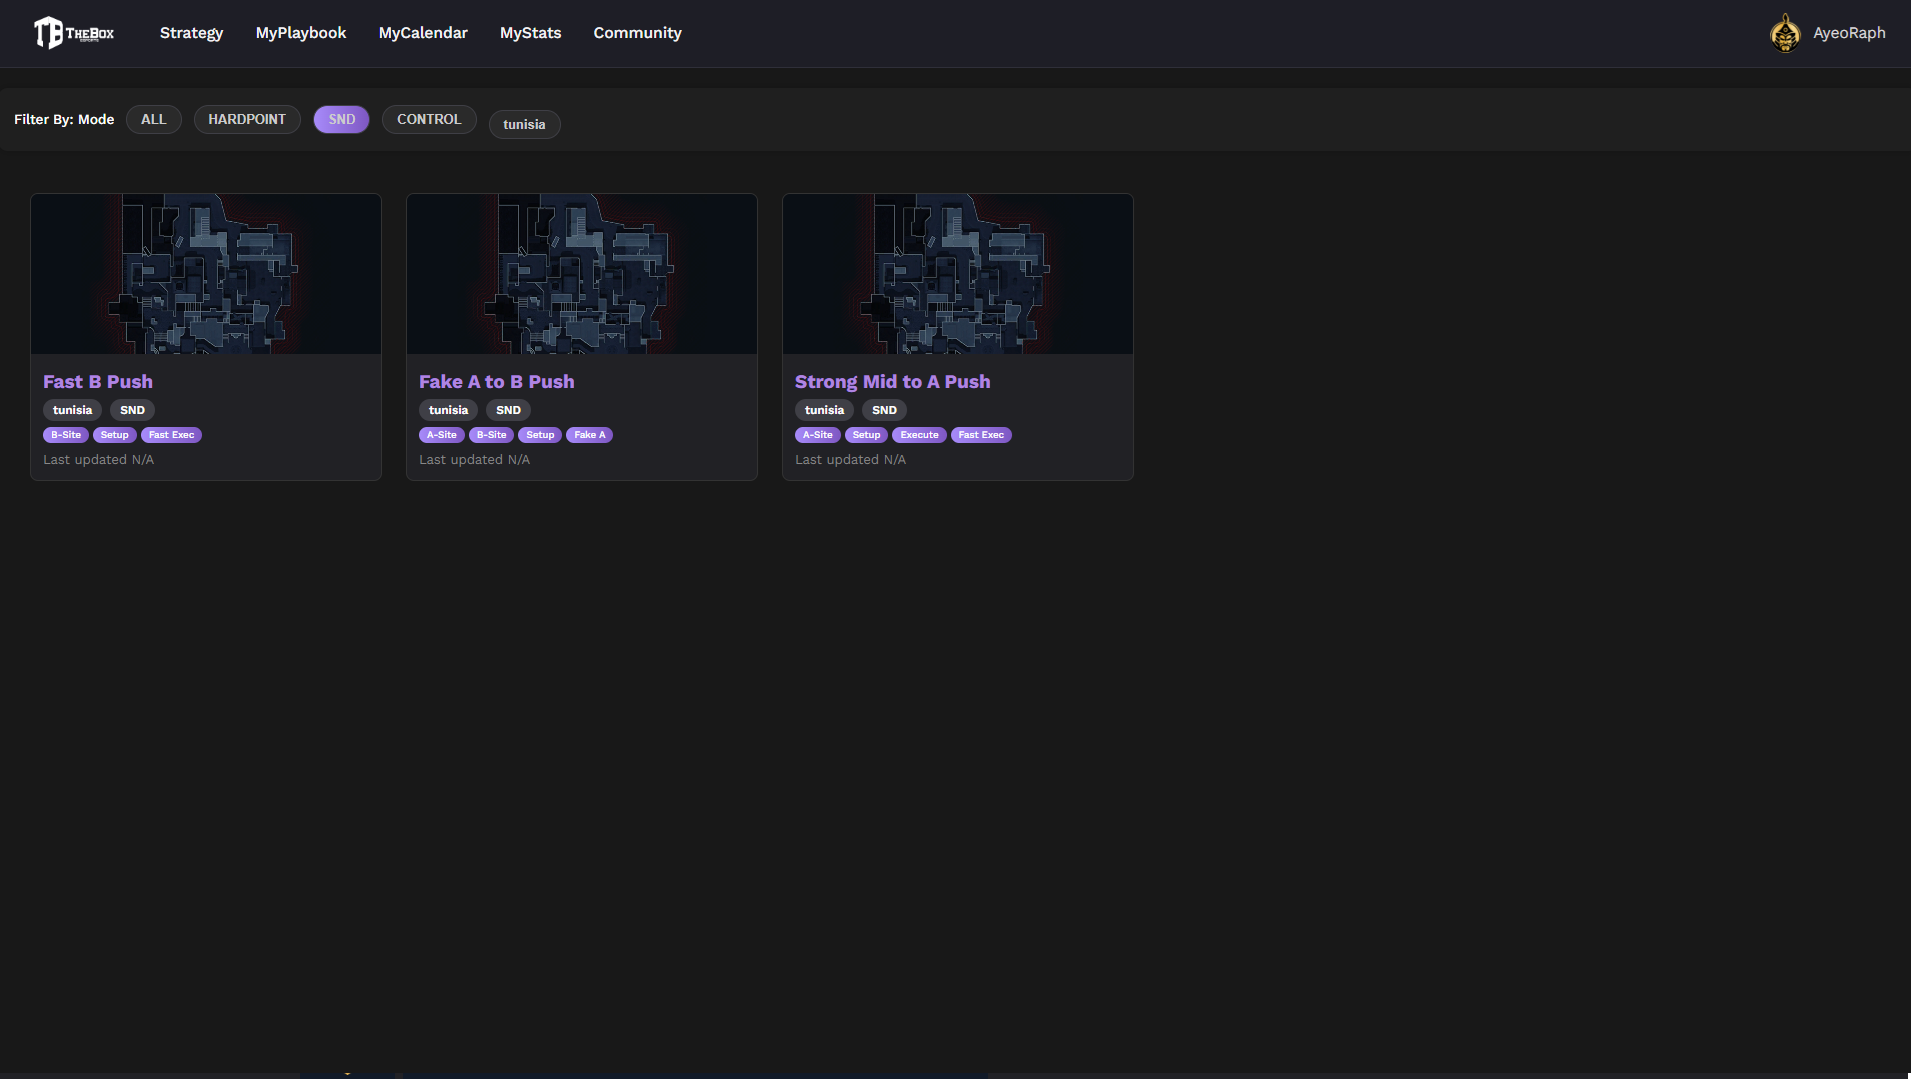Screen dimensions: 1911x1079
Task: Click the Execute tag on Strong Mid card
Action: coord(919,435)
